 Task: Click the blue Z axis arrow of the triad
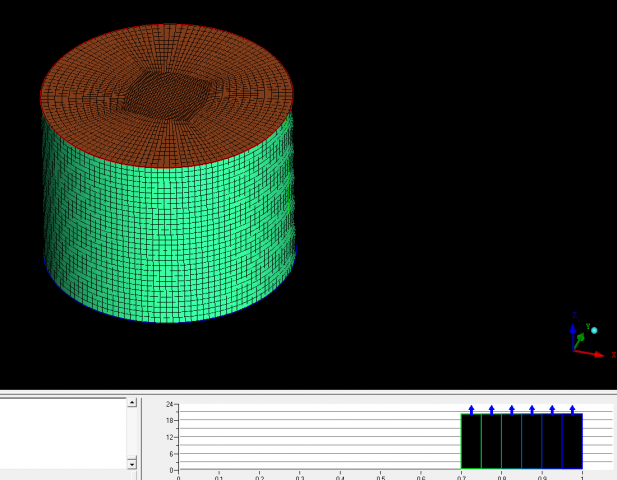(x=573, y=330)
